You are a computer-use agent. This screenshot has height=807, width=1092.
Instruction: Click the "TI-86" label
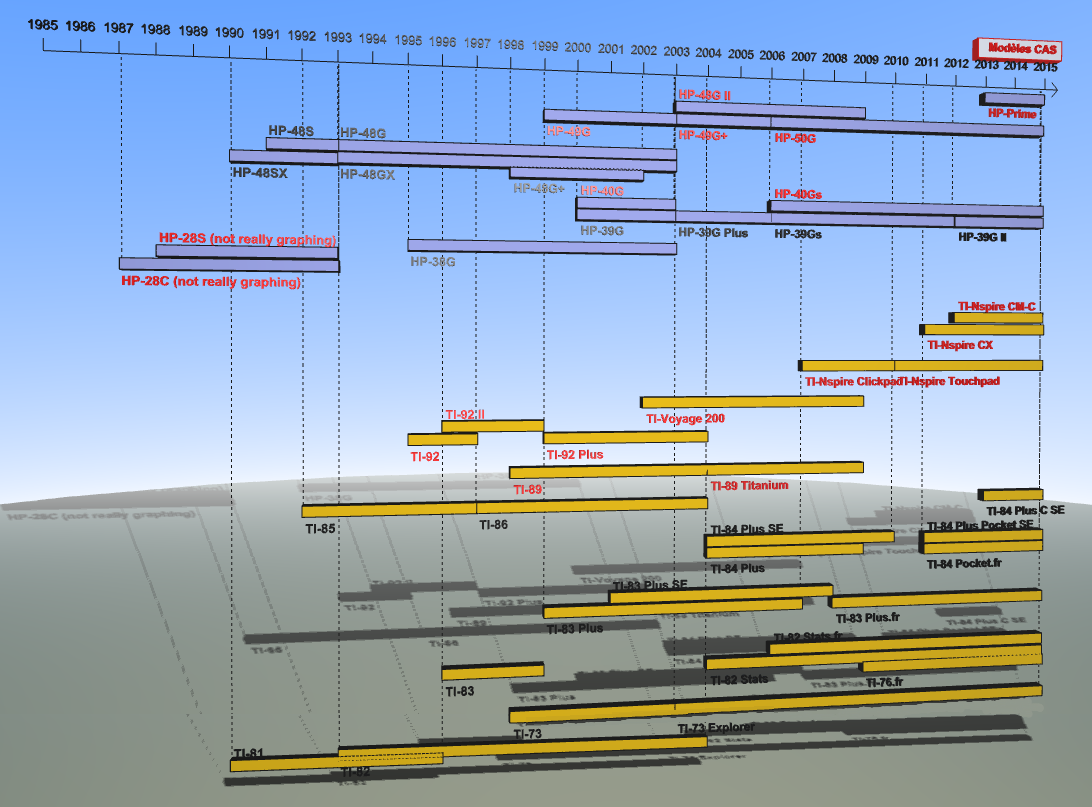click(x=493, y=524)
